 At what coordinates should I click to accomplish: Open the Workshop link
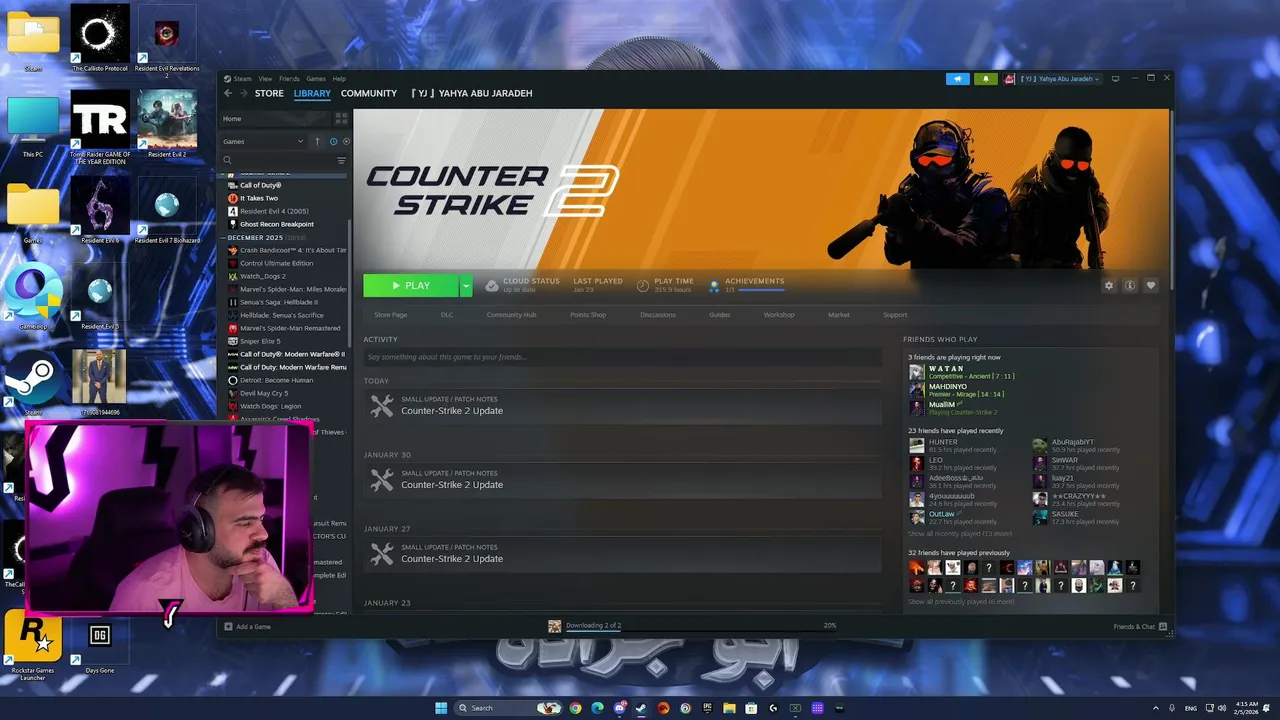779,315
